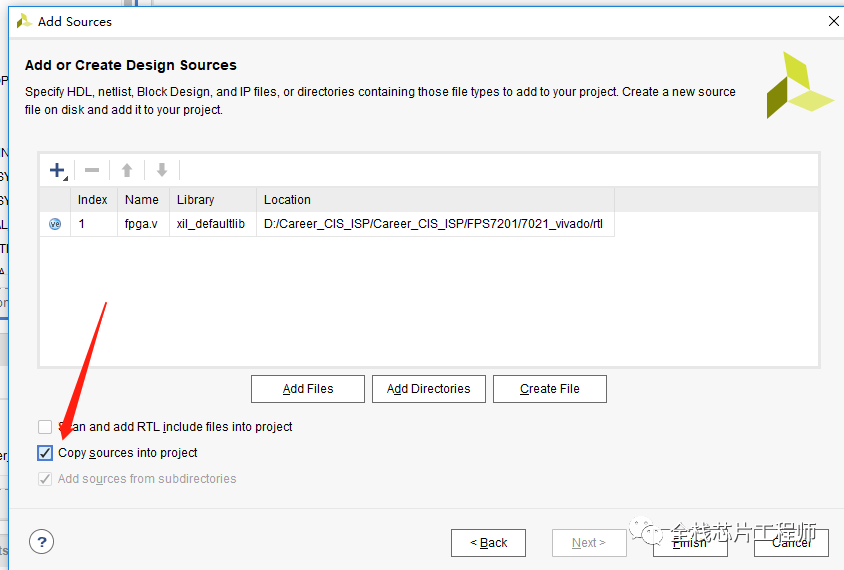Click the move-down arrow icon
This screenshot has height=570, width=844.
tap(162, 170)
